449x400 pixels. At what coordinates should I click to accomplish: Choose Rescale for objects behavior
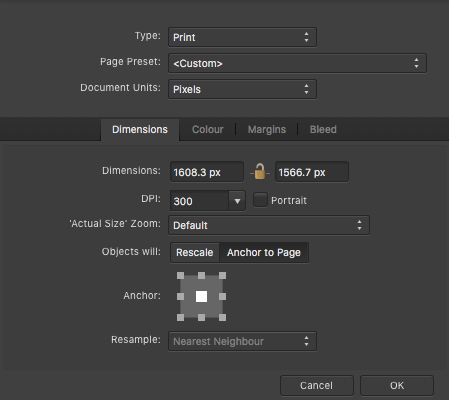[x=195, y=252]
